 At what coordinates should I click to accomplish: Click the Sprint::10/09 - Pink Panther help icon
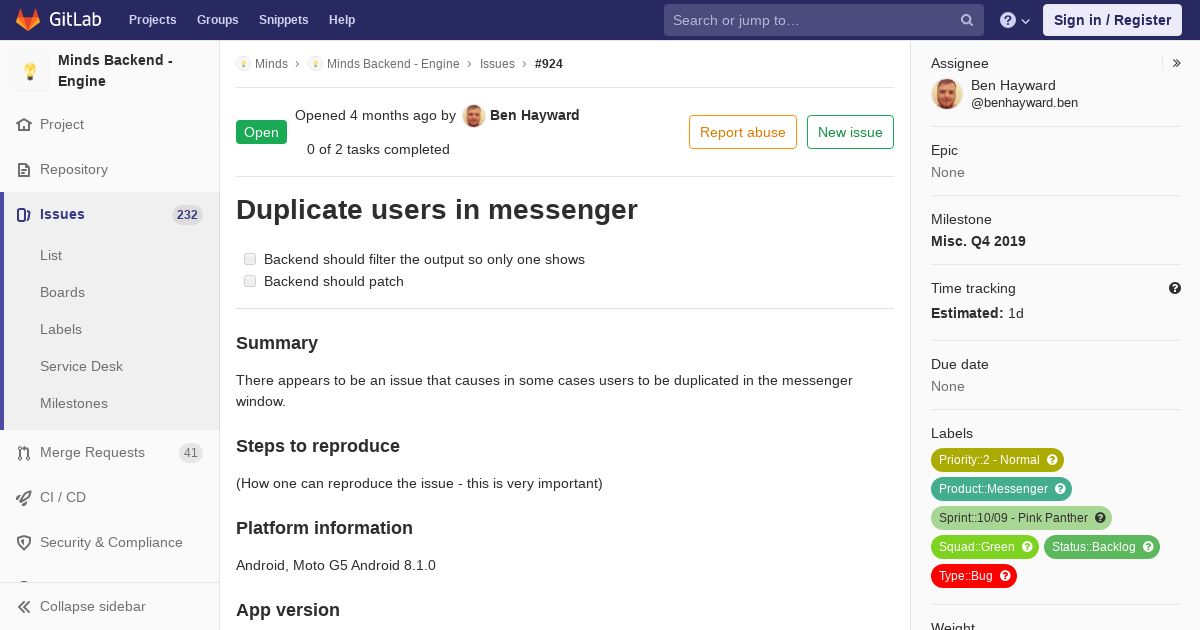pyautogui.click(x=1100, y=518)
